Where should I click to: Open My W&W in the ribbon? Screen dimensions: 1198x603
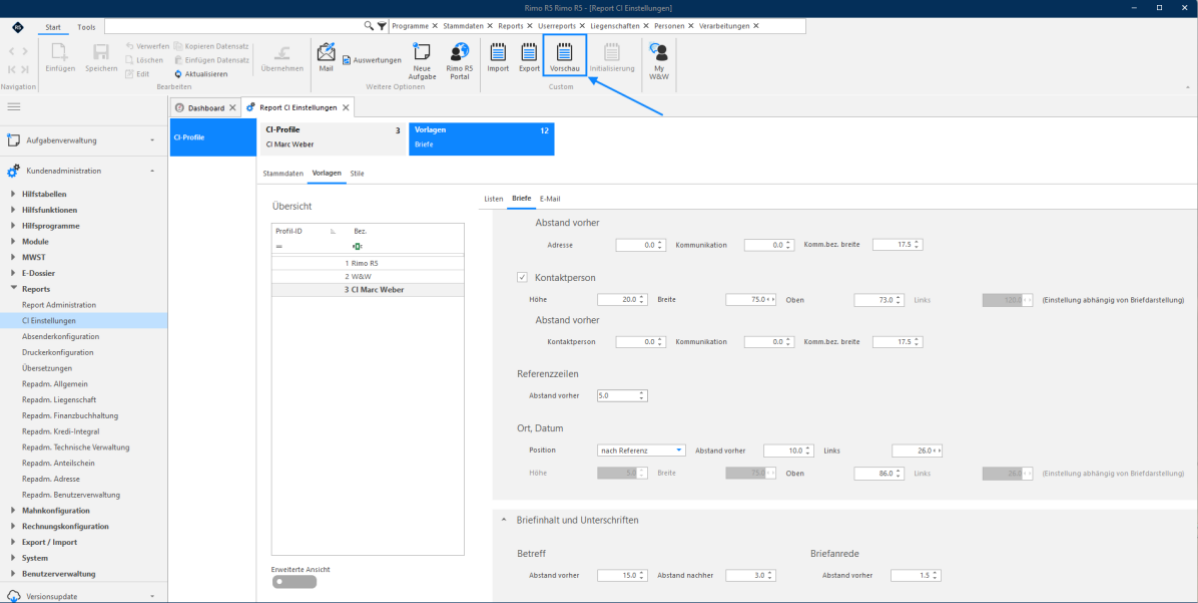tap(657, 61)
